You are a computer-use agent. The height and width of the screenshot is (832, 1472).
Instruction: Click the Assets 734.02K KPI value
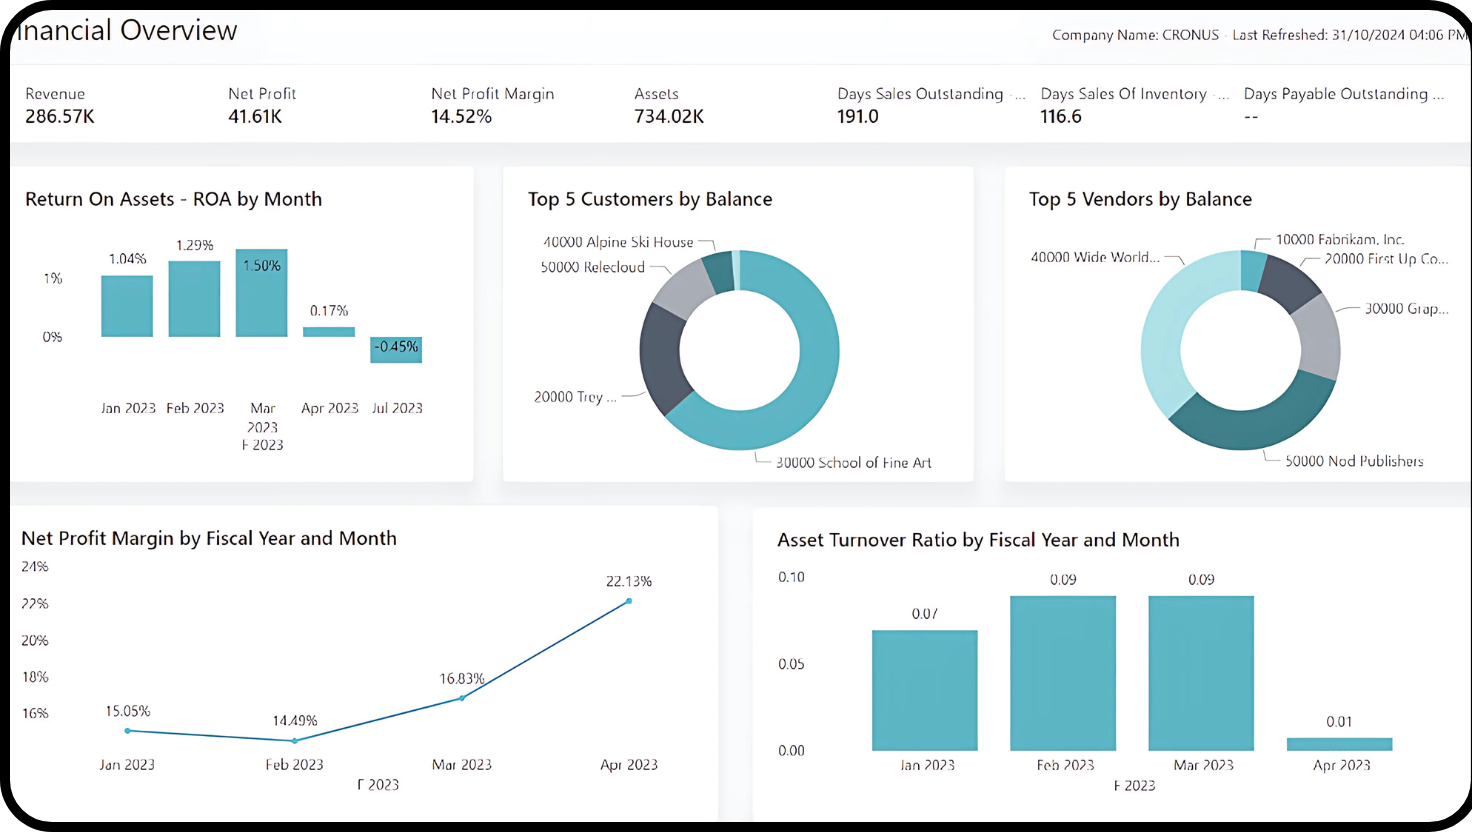(x=669, y=117)
